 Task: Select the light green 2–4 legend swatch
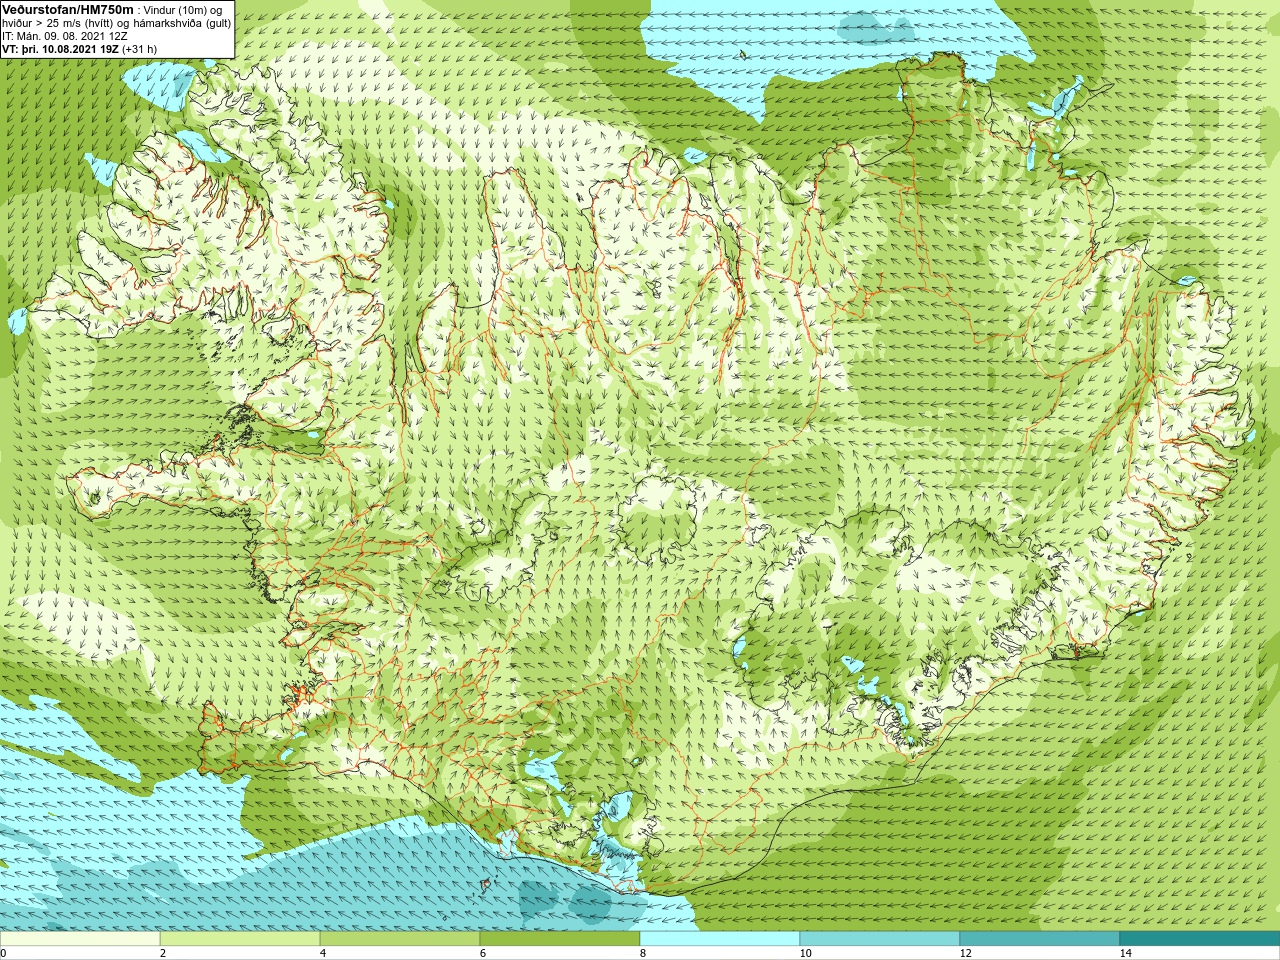[240, 939]
